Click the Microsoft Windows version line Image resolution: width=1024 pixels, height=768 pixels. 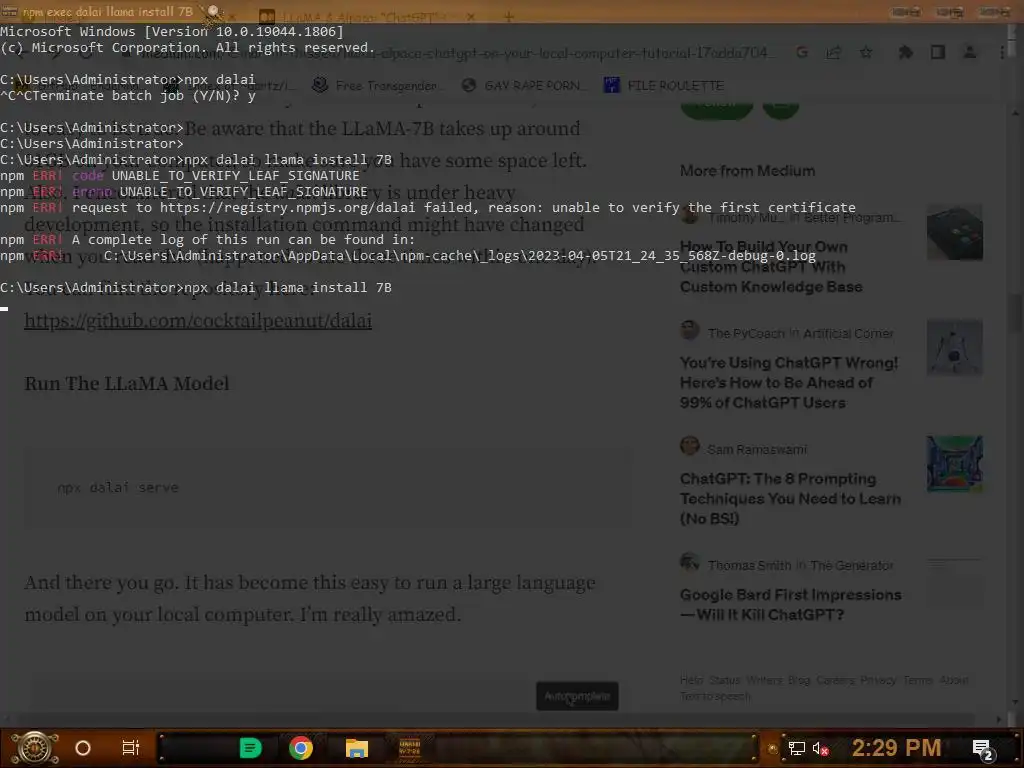click(x=172, y=31)
